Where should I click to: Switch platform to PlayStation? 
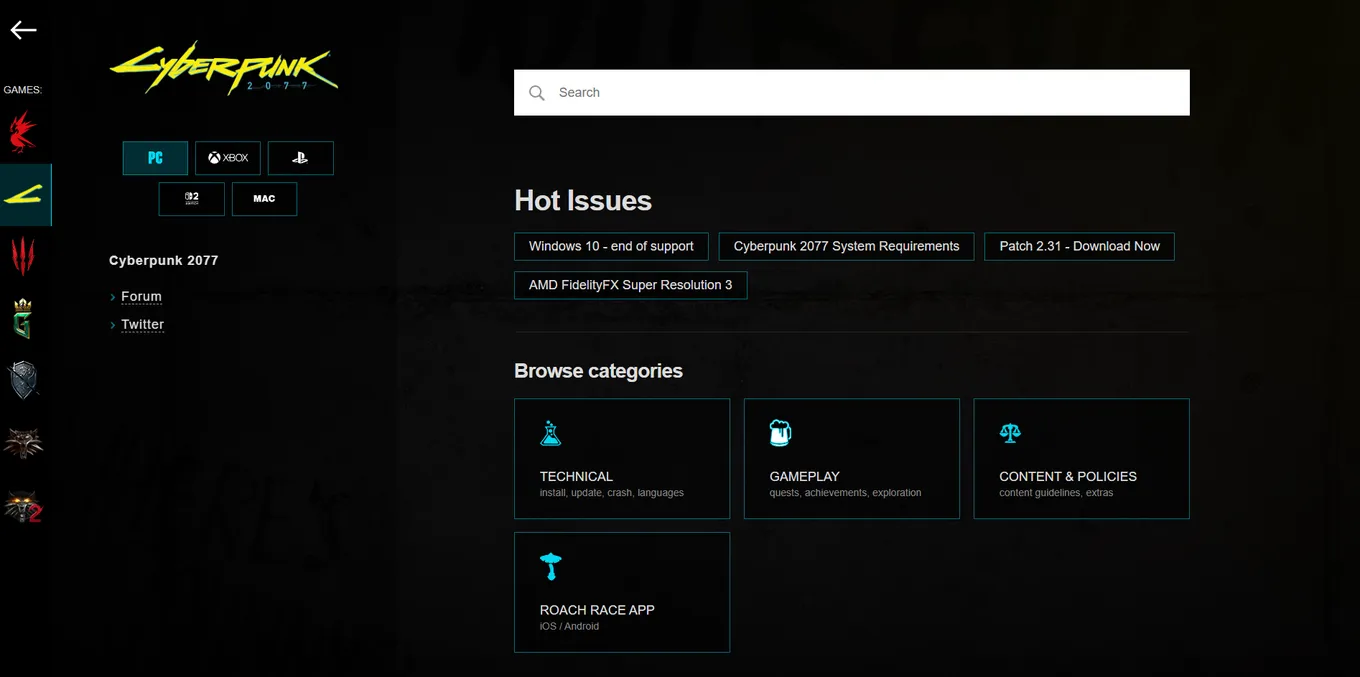pyautogui.click(x=301, y=158)
